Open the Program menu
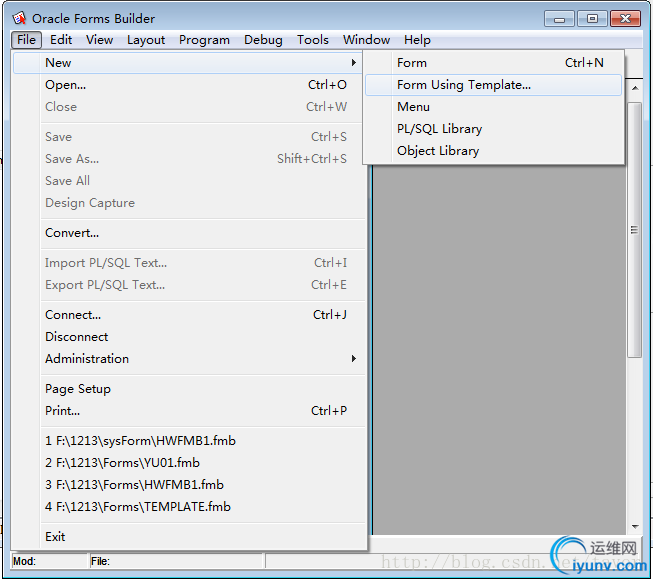Screen dimensions: 653x582 coord(204,40)
